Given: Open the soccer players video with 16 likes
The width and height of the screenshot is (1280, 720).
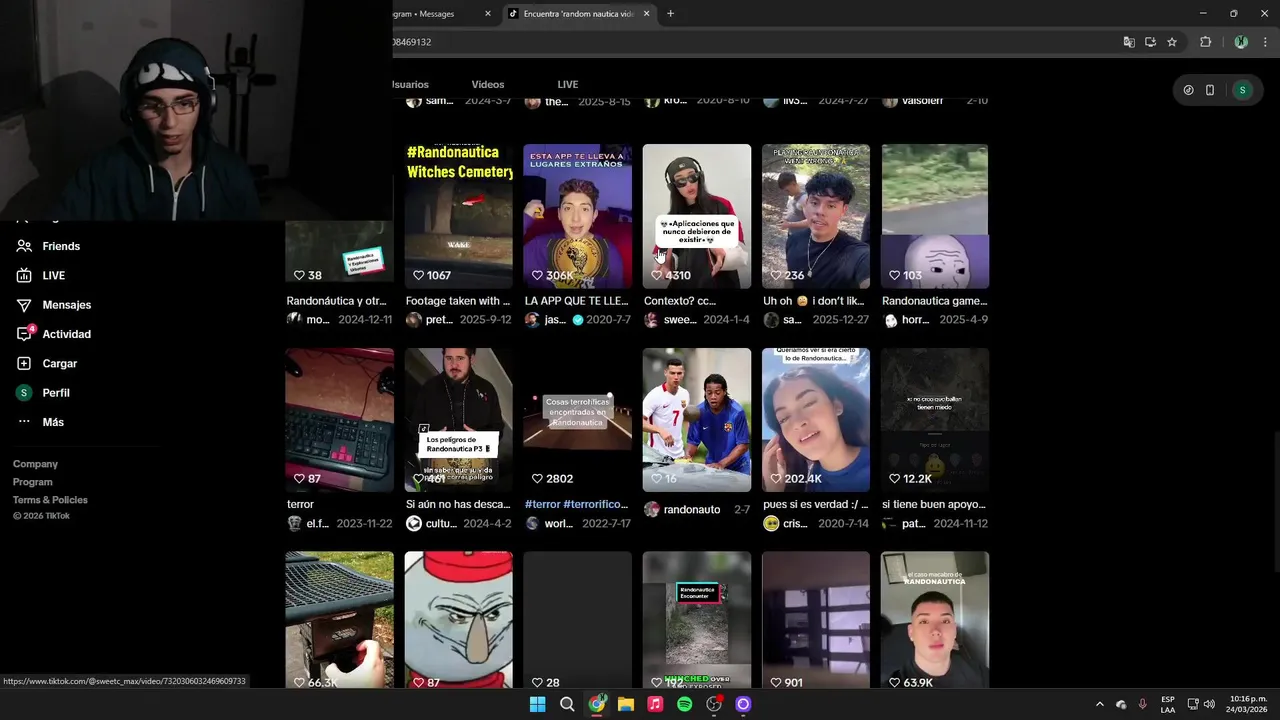Looking at the screenshot, I should click(x=697, y=420).
